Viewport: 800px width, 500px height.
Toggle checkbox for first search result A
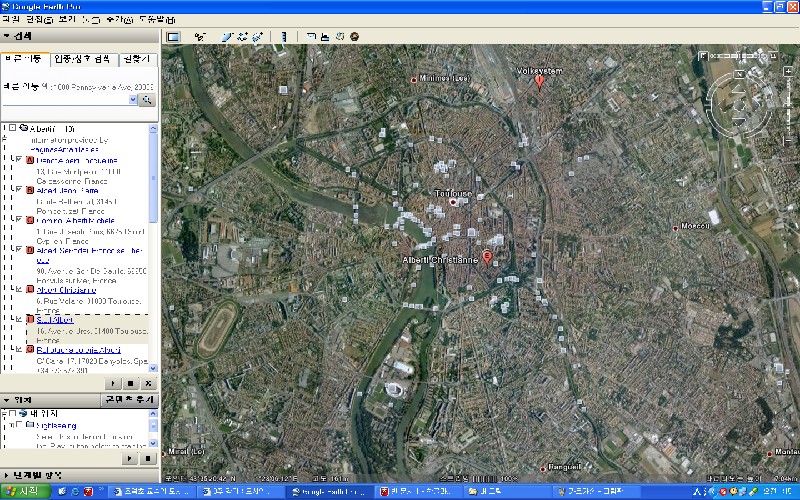coord(18,159)
